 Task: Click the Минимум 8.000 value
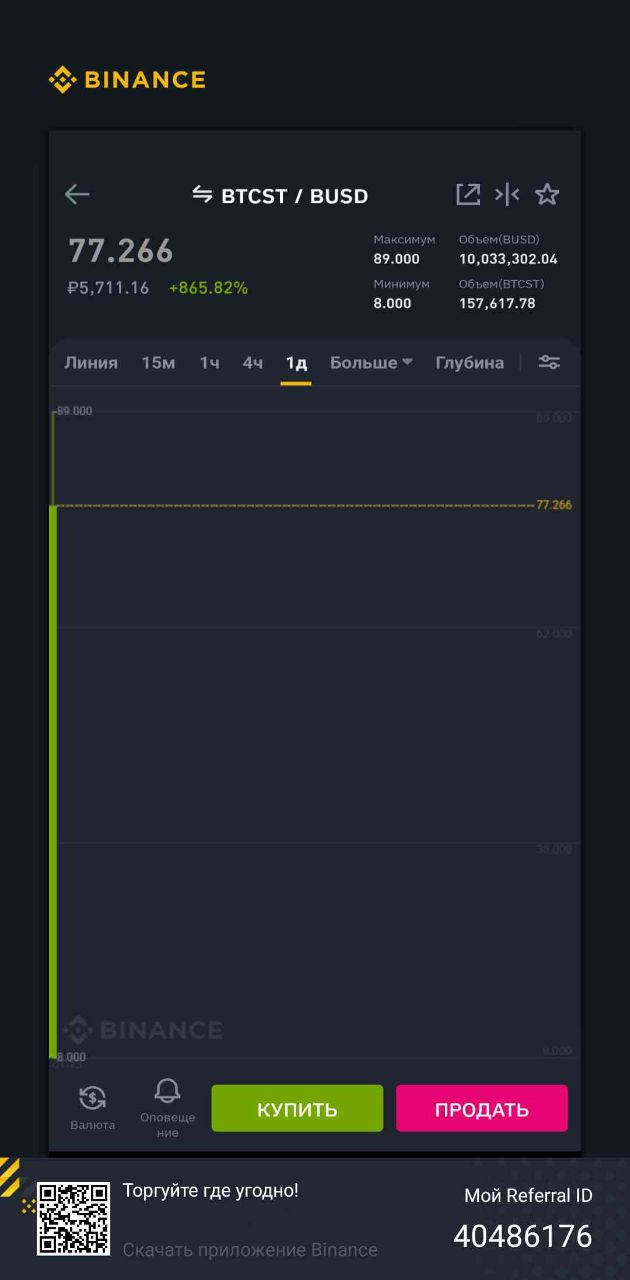pos(392,303)
